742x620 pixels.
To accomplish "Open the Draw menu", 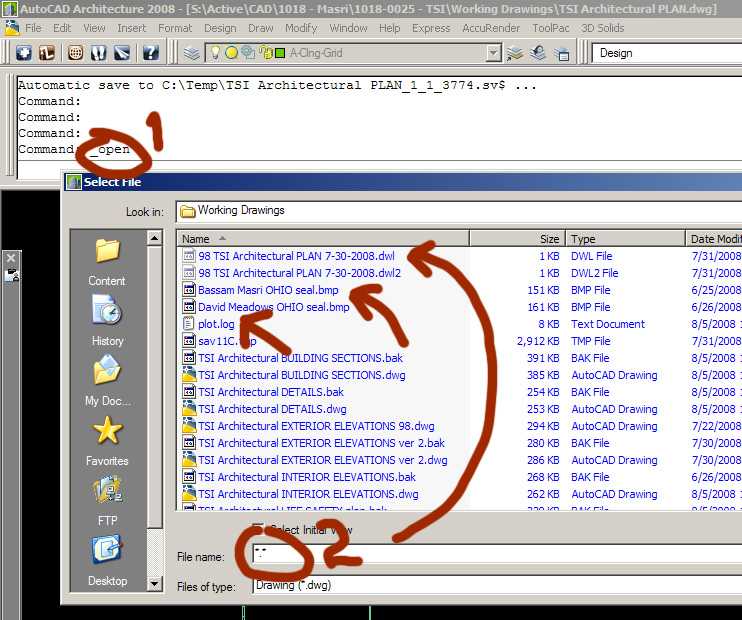I will 261,28.
